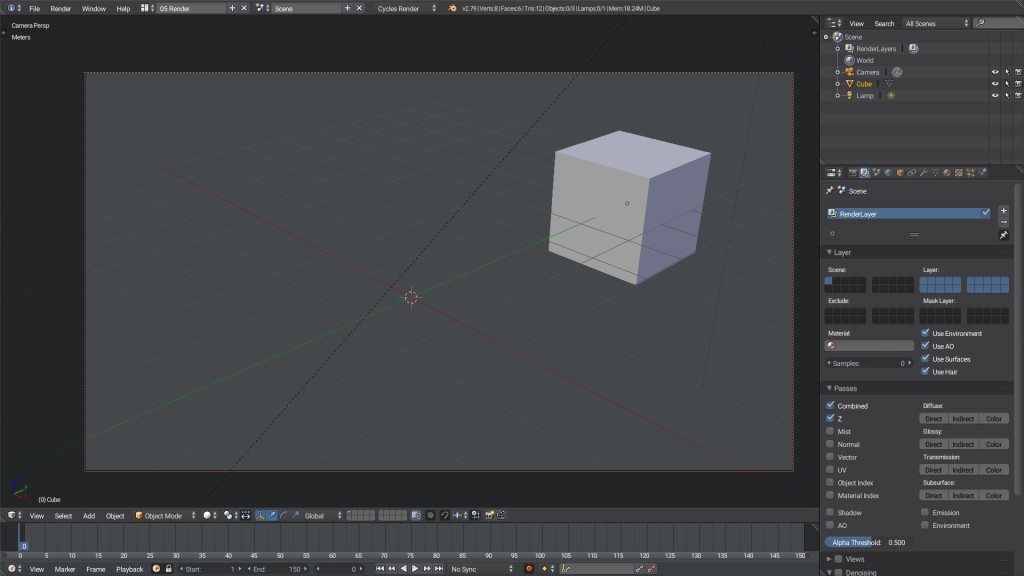Expand the Cube entry in the outliner
Viewport: 1024px width, 576px height.
pos(836,83)
